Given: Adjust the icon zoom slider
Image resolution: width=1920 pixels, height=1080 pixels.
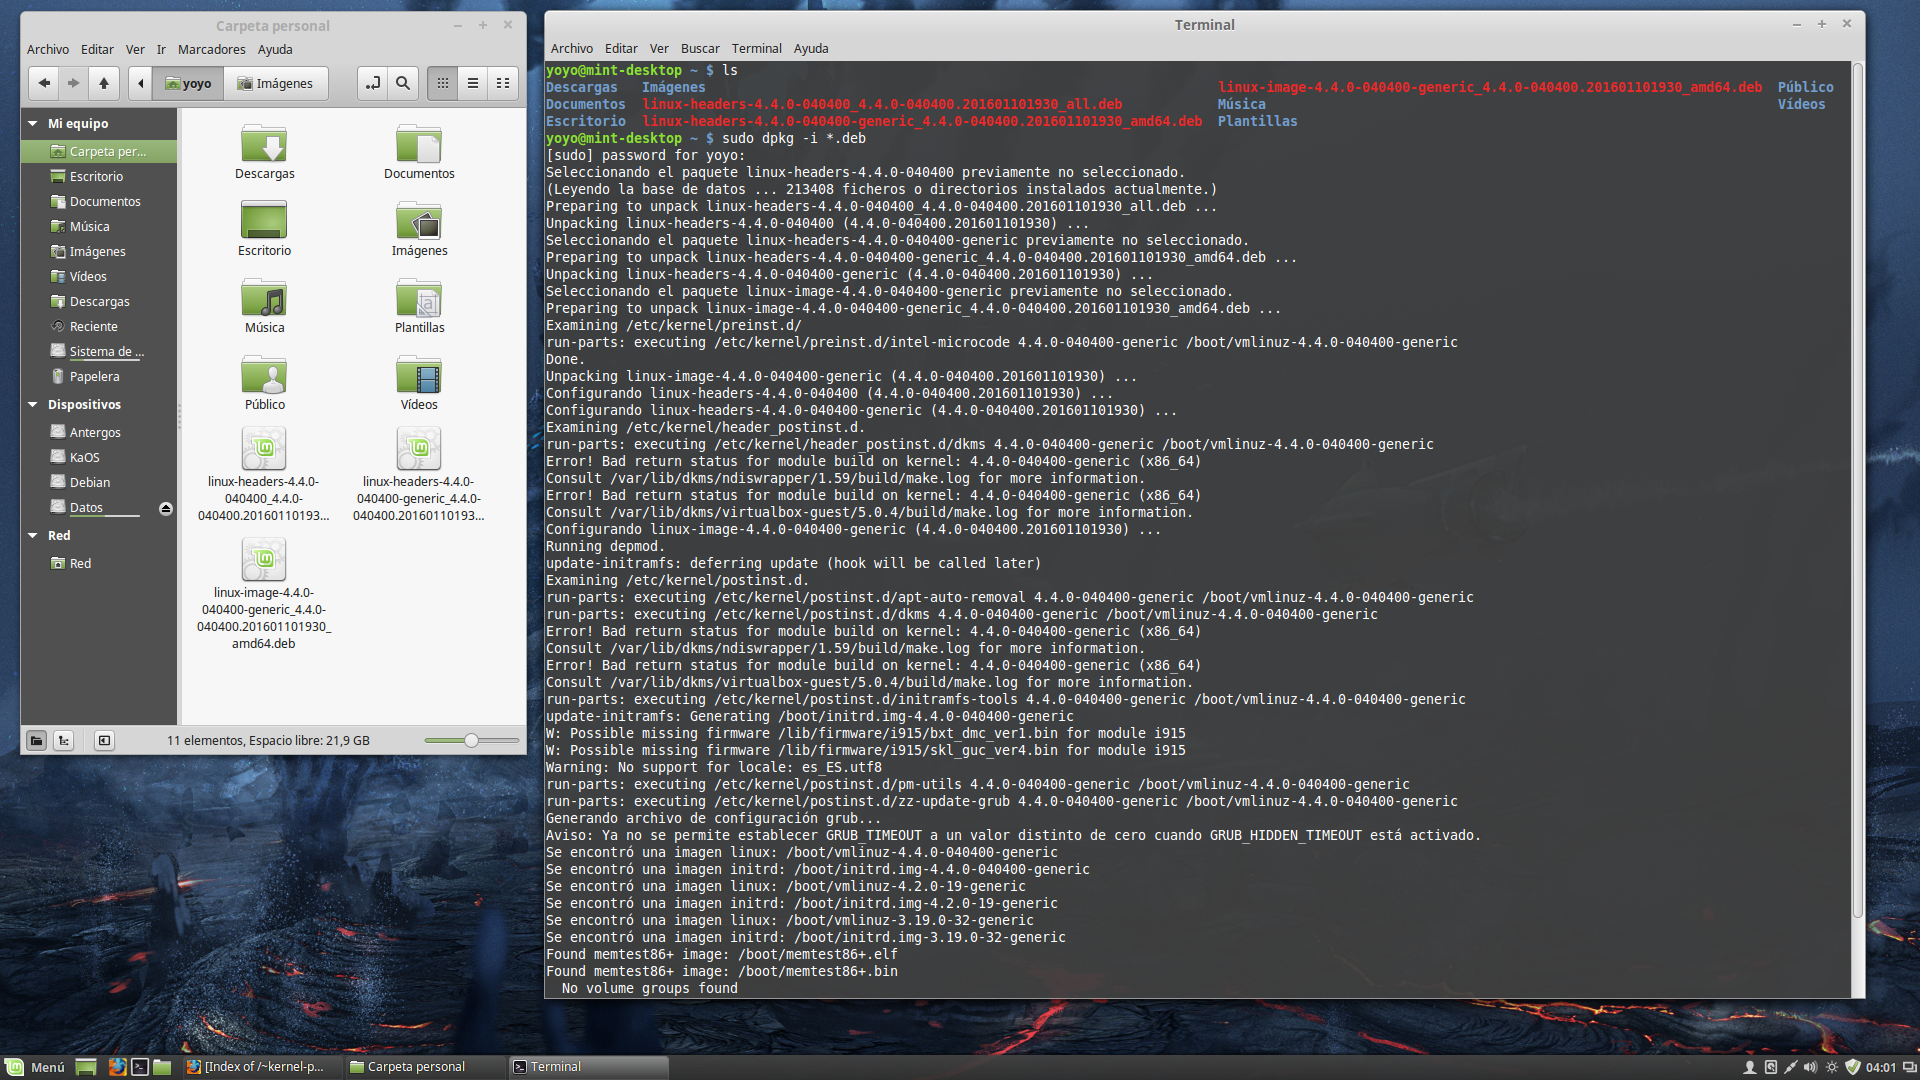Looking at the screenshot, I should 471,740.
